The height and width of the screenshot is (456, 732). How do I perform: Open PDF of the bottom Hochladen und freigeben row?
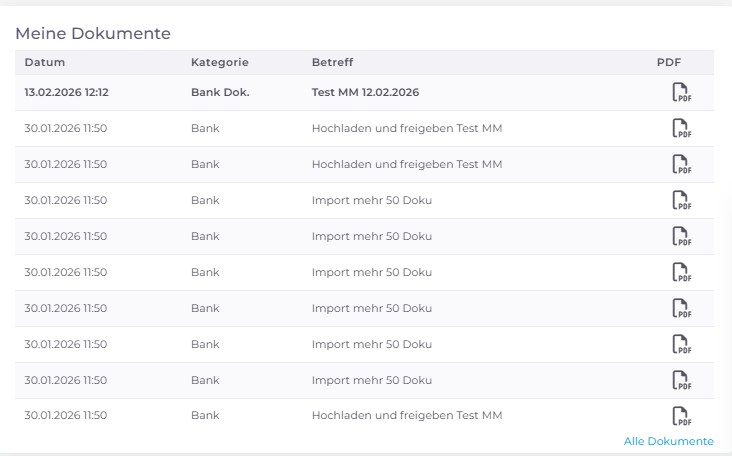click(x=680, y=416)
